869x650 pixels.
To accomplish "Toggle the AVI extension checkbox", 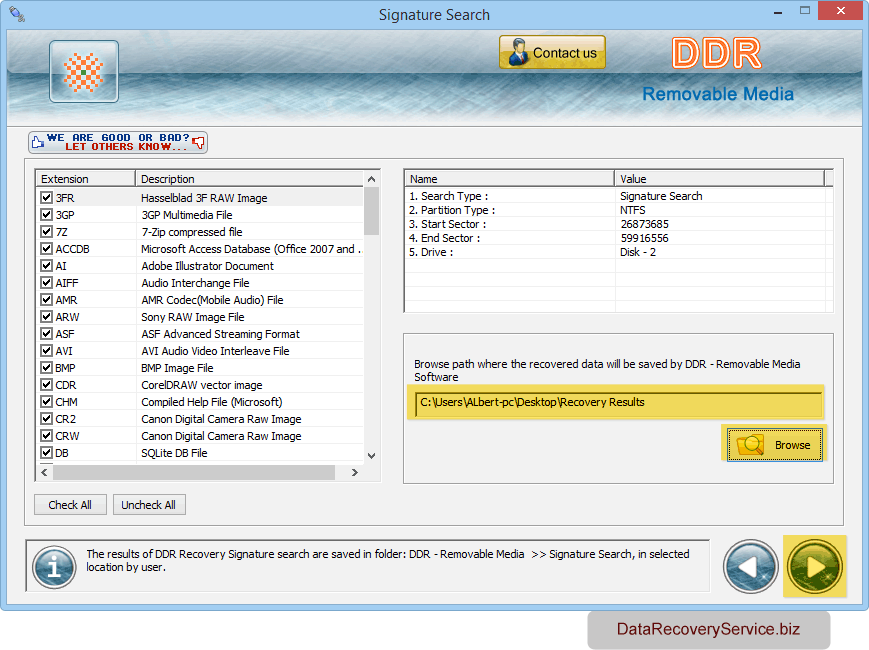I will (47, 351).
